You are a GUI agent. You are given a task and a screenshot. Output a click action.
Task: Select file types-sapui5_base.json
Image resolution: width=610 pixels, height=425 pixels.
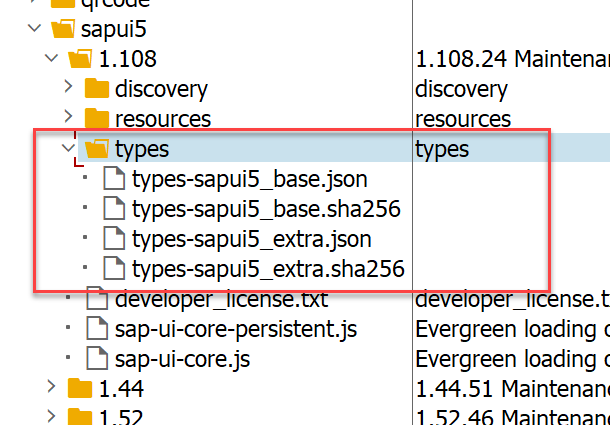(250, 179)
